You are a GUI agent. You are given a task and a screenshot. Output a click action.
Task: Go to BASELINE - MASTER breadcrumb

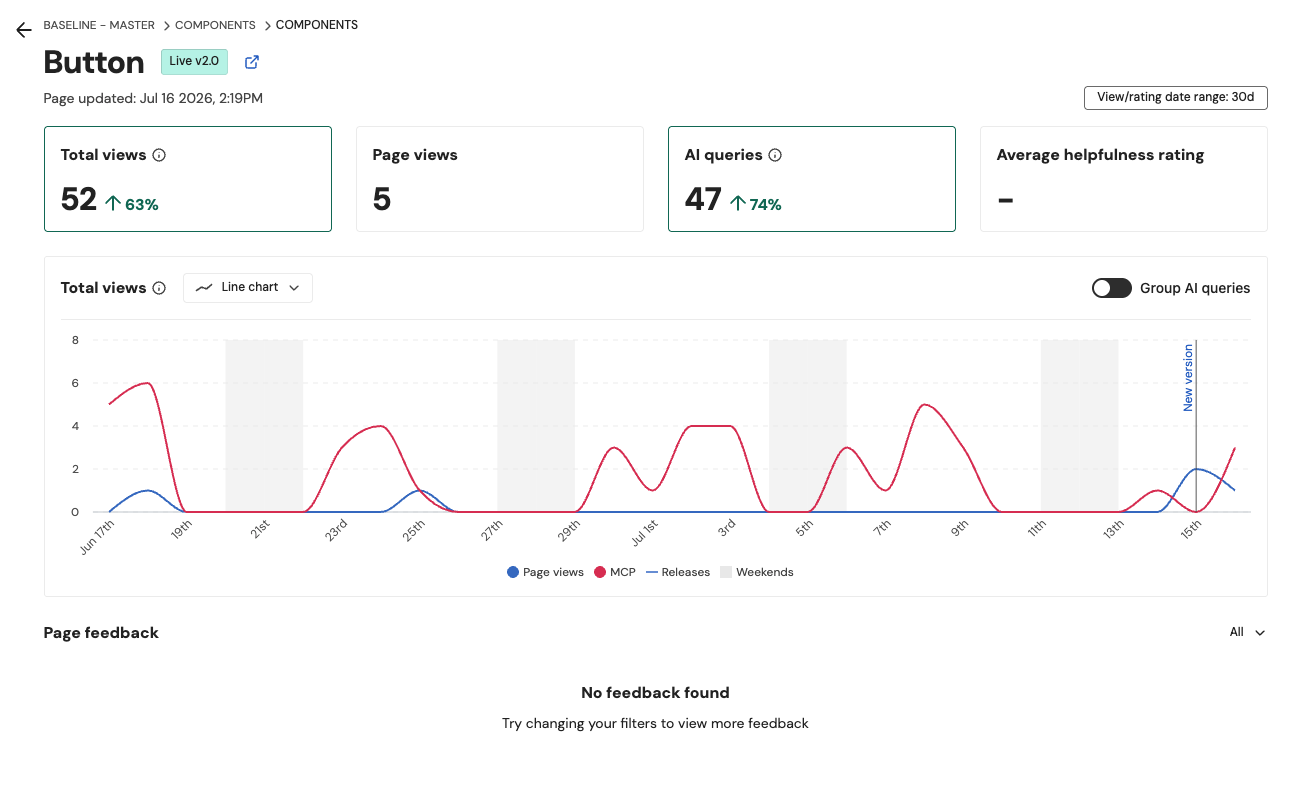click(99, 25)
